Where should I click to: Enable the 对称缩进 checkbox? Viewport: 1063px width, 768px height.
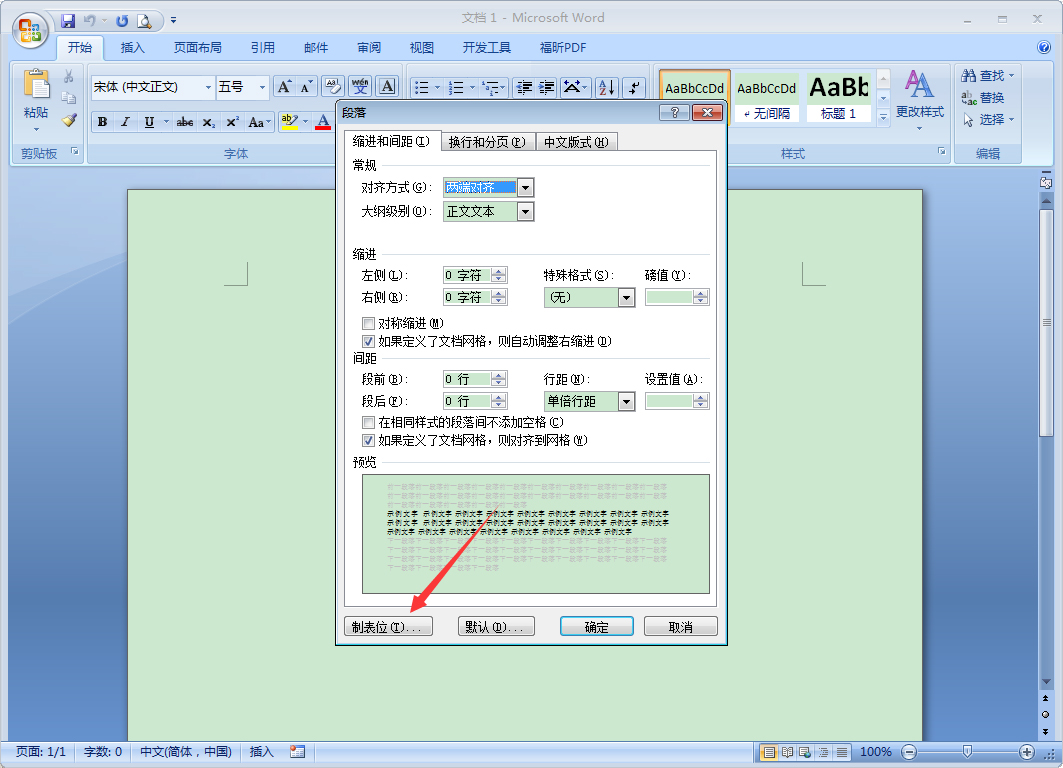click(x=369, y=323)
